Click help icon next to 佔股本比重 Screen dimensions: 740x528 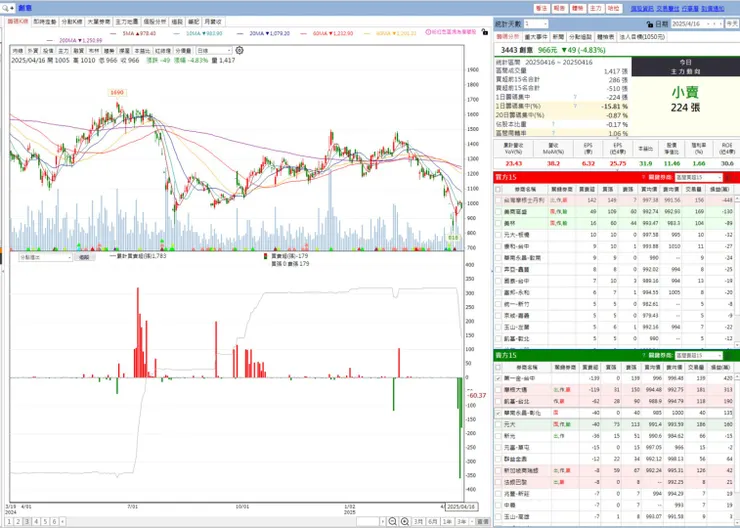pos(553,125)
